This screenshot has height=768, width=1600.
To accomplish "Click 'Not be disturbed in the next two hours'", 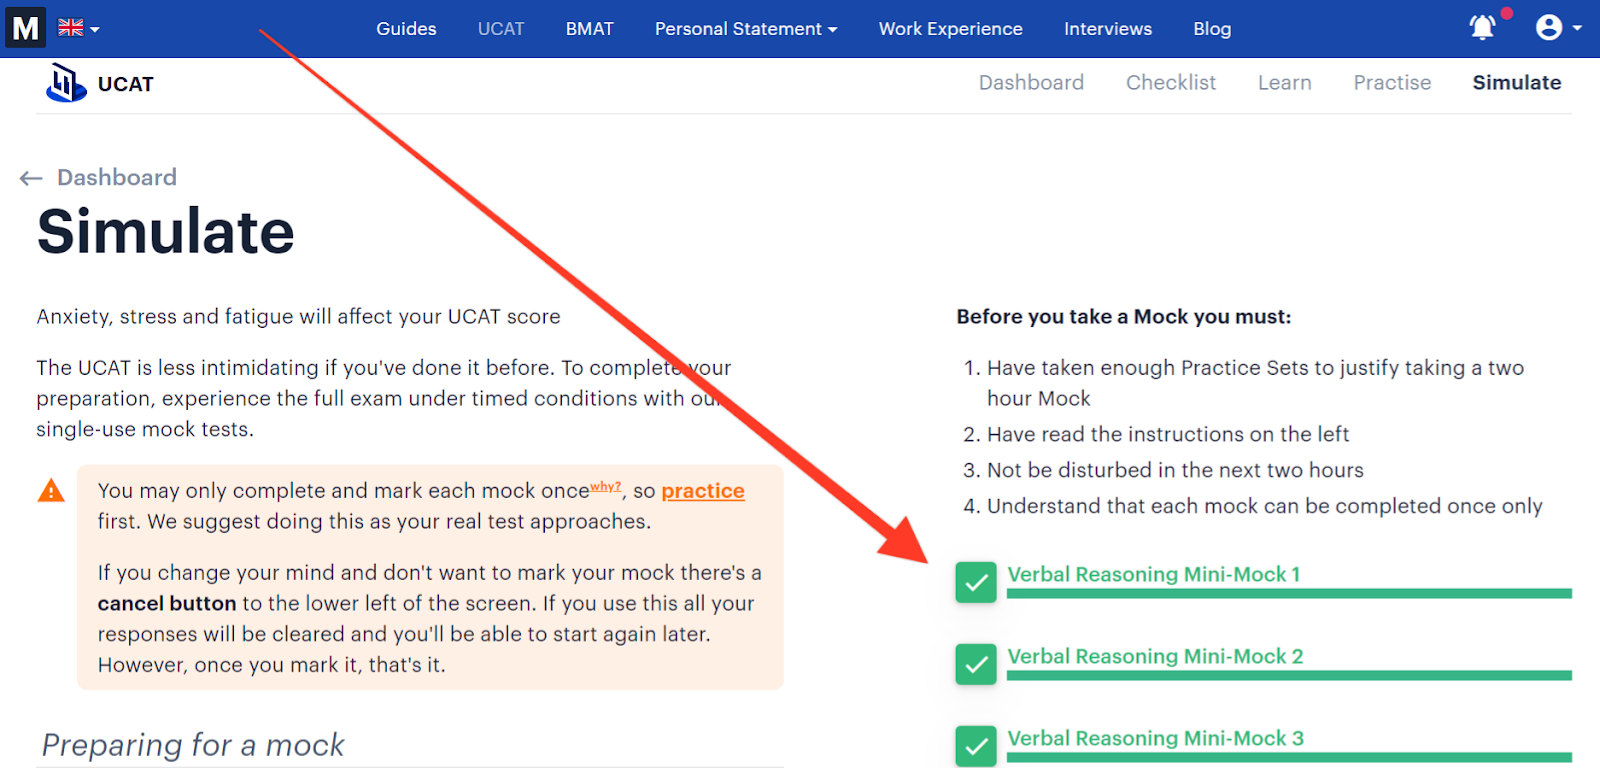I will click(x=1175, y=470).
